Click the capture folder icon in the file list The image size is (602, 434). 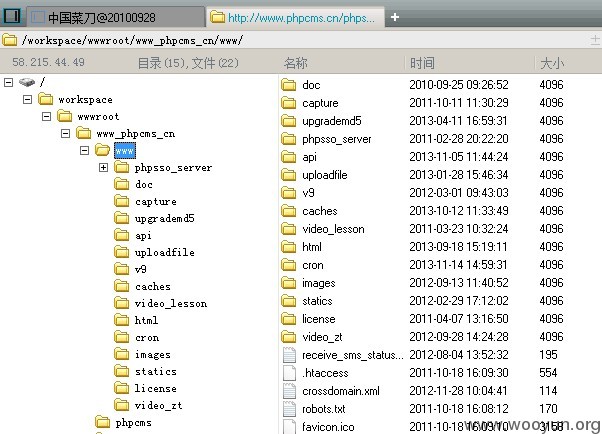coord(289,103)
